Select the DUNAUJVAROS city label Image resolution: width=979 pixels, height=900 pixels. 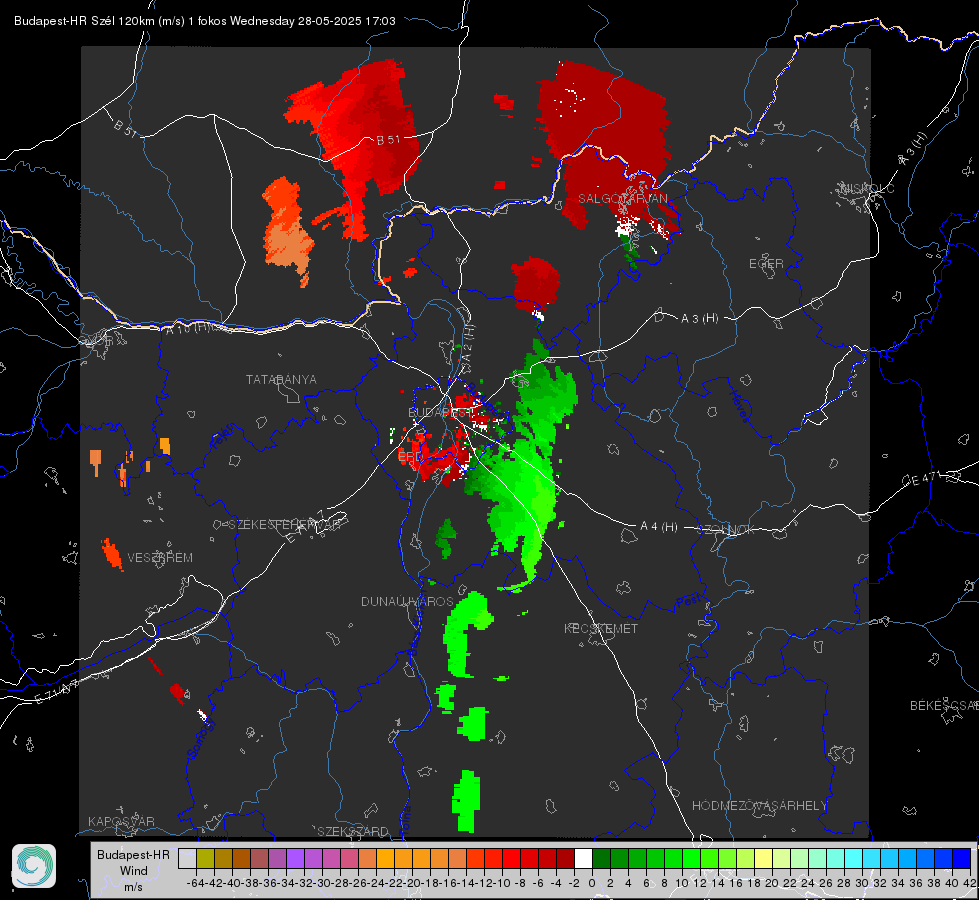[x=407, y=601]
